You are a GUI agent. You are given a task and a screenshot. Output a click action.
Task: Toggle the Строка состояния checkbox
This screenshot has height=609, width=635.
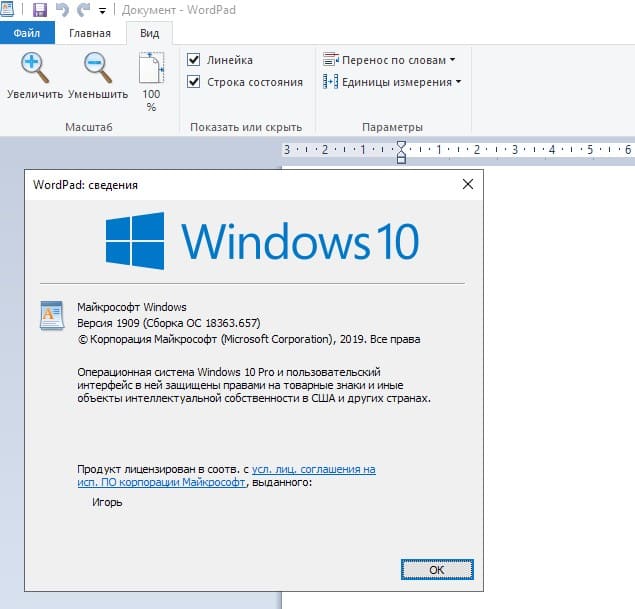194,82
